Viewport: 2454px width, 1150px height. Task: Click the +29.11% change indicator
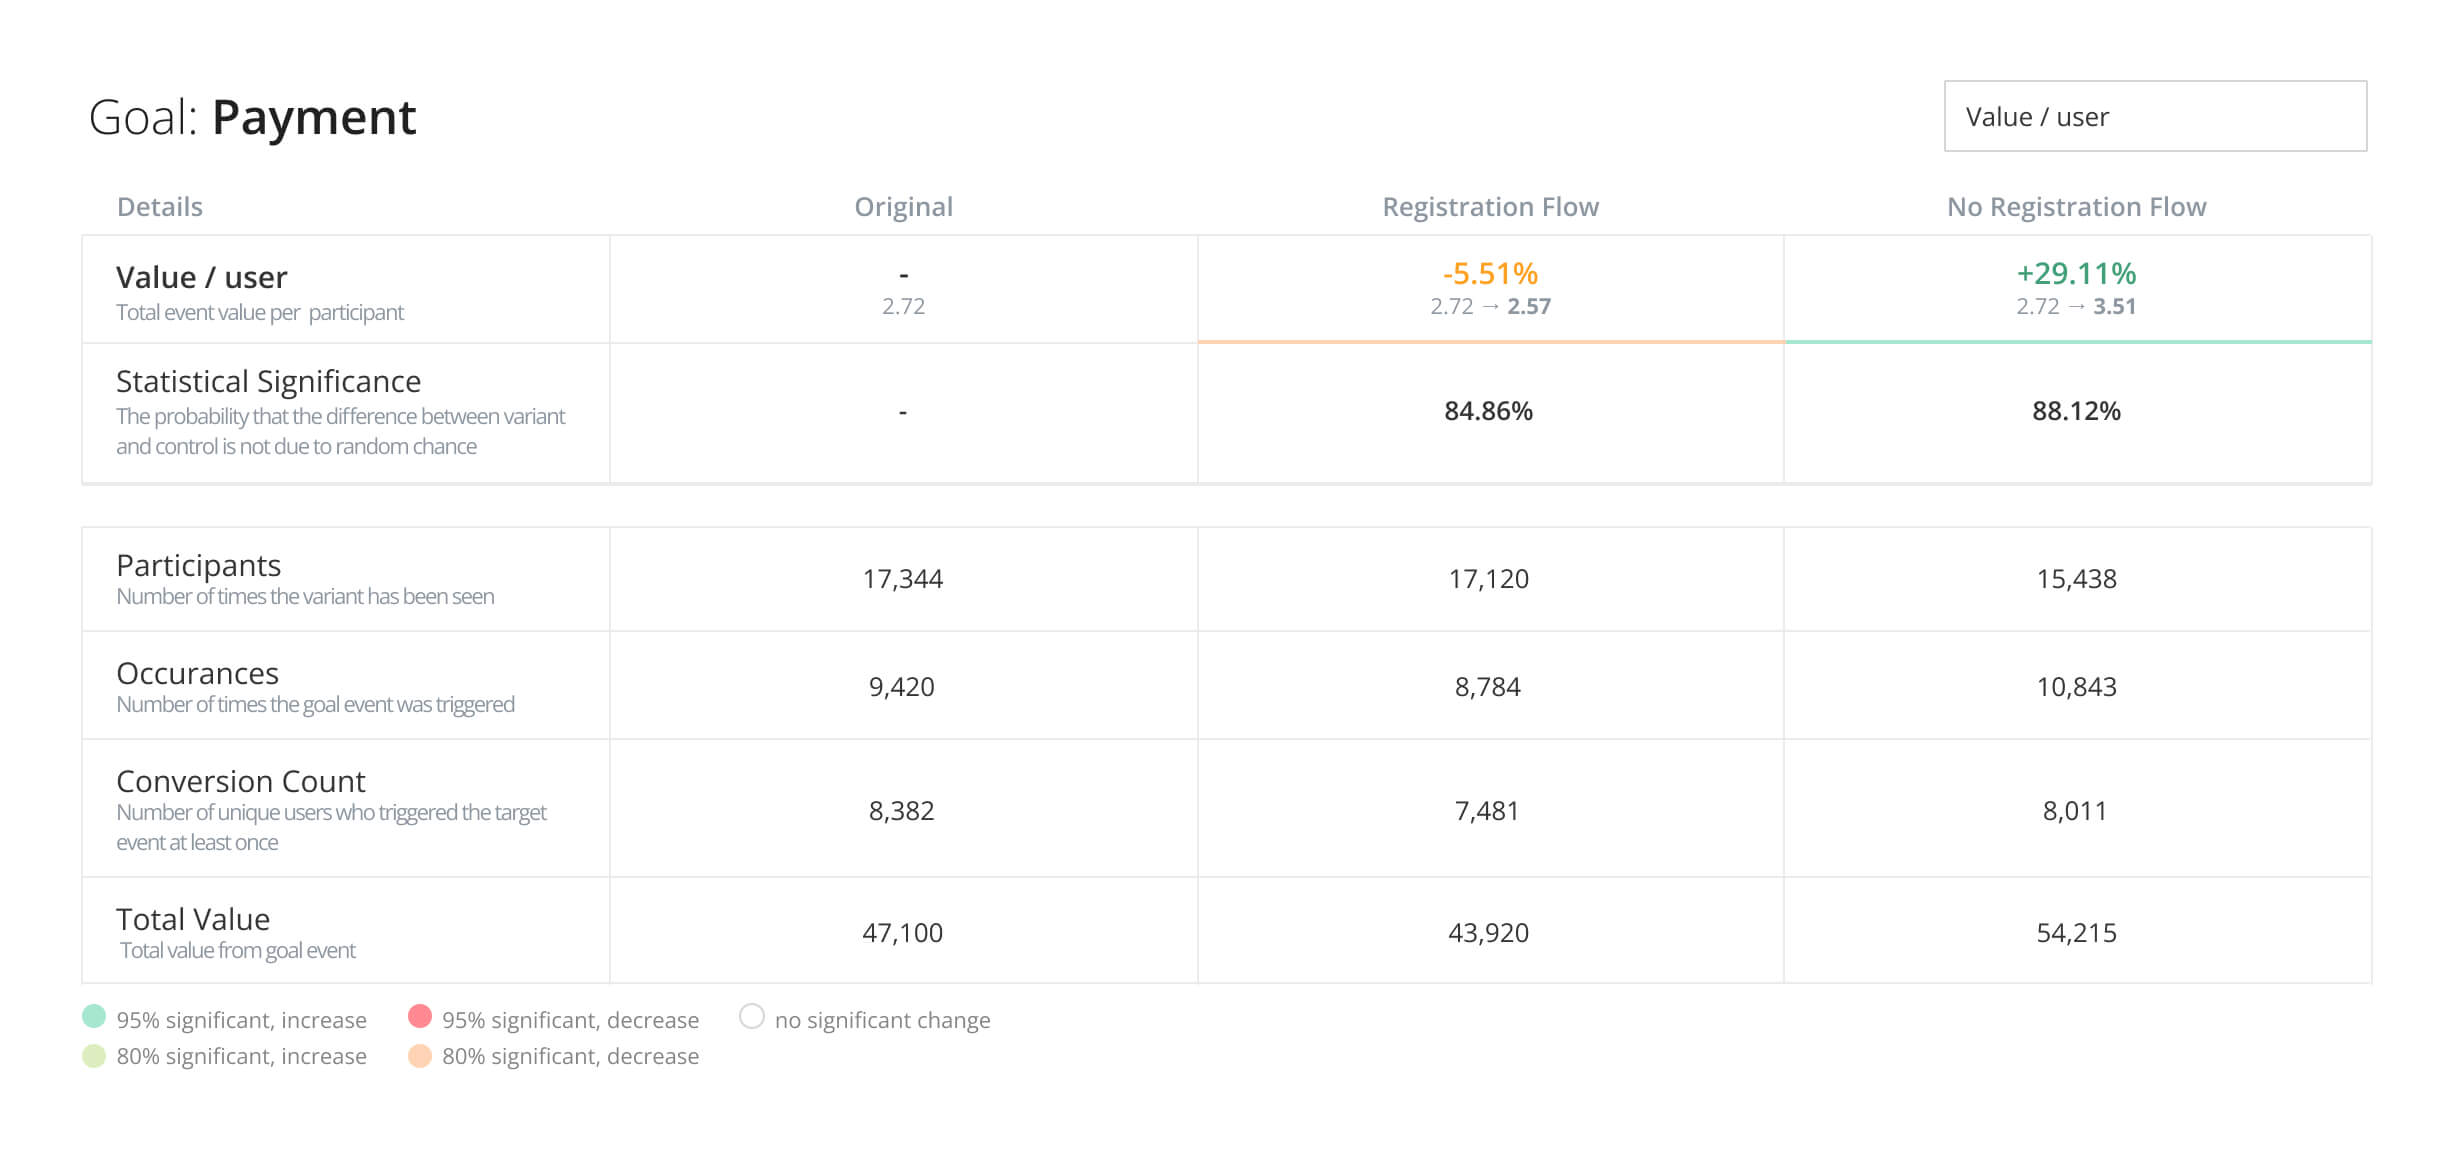click(2075, 271)
